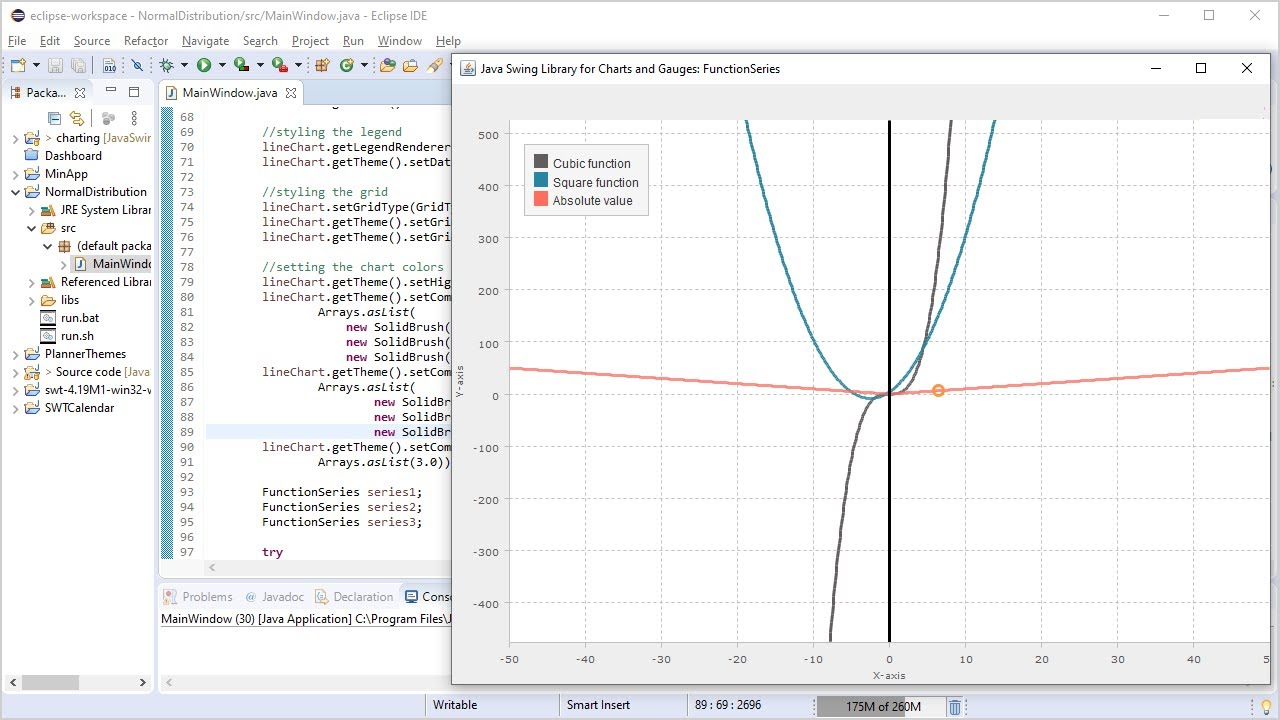Close the MainWindow.java editor tab
The image size is (1280, 720).
(291, 93)
